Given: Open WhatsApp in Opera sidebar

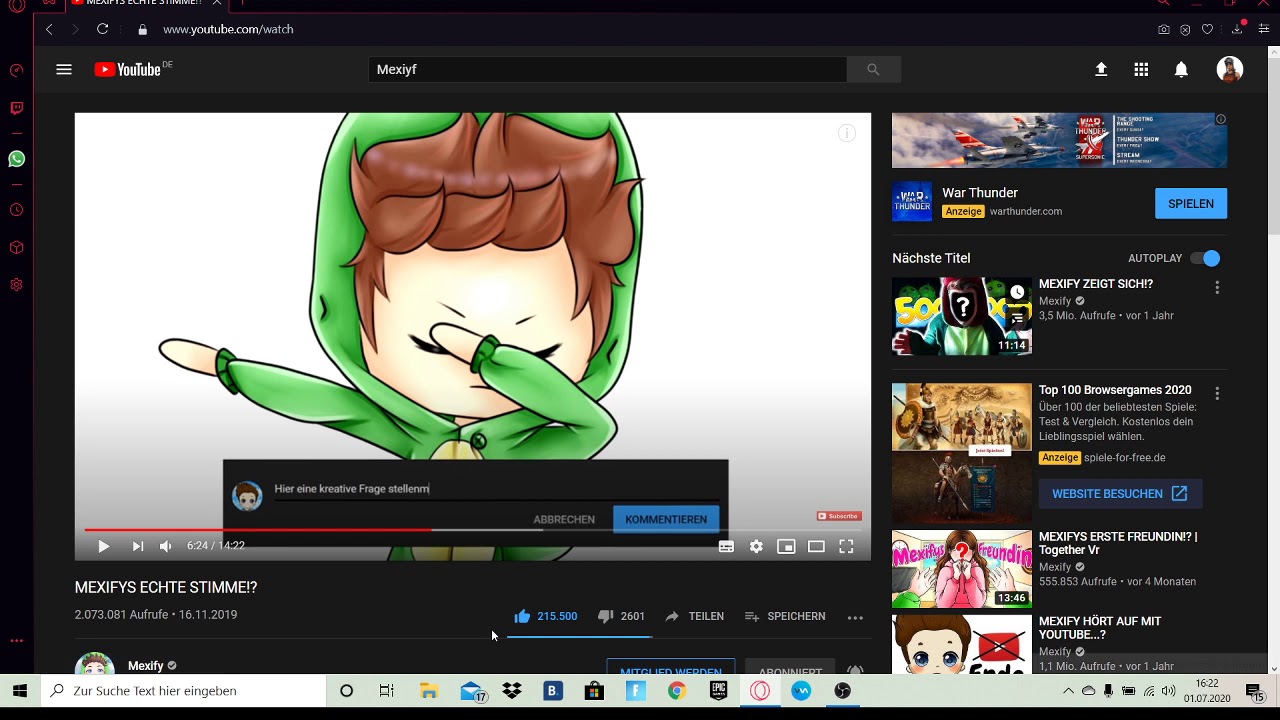Looking at the screenshot, I should pyautogui.click(x=16, y=159).
